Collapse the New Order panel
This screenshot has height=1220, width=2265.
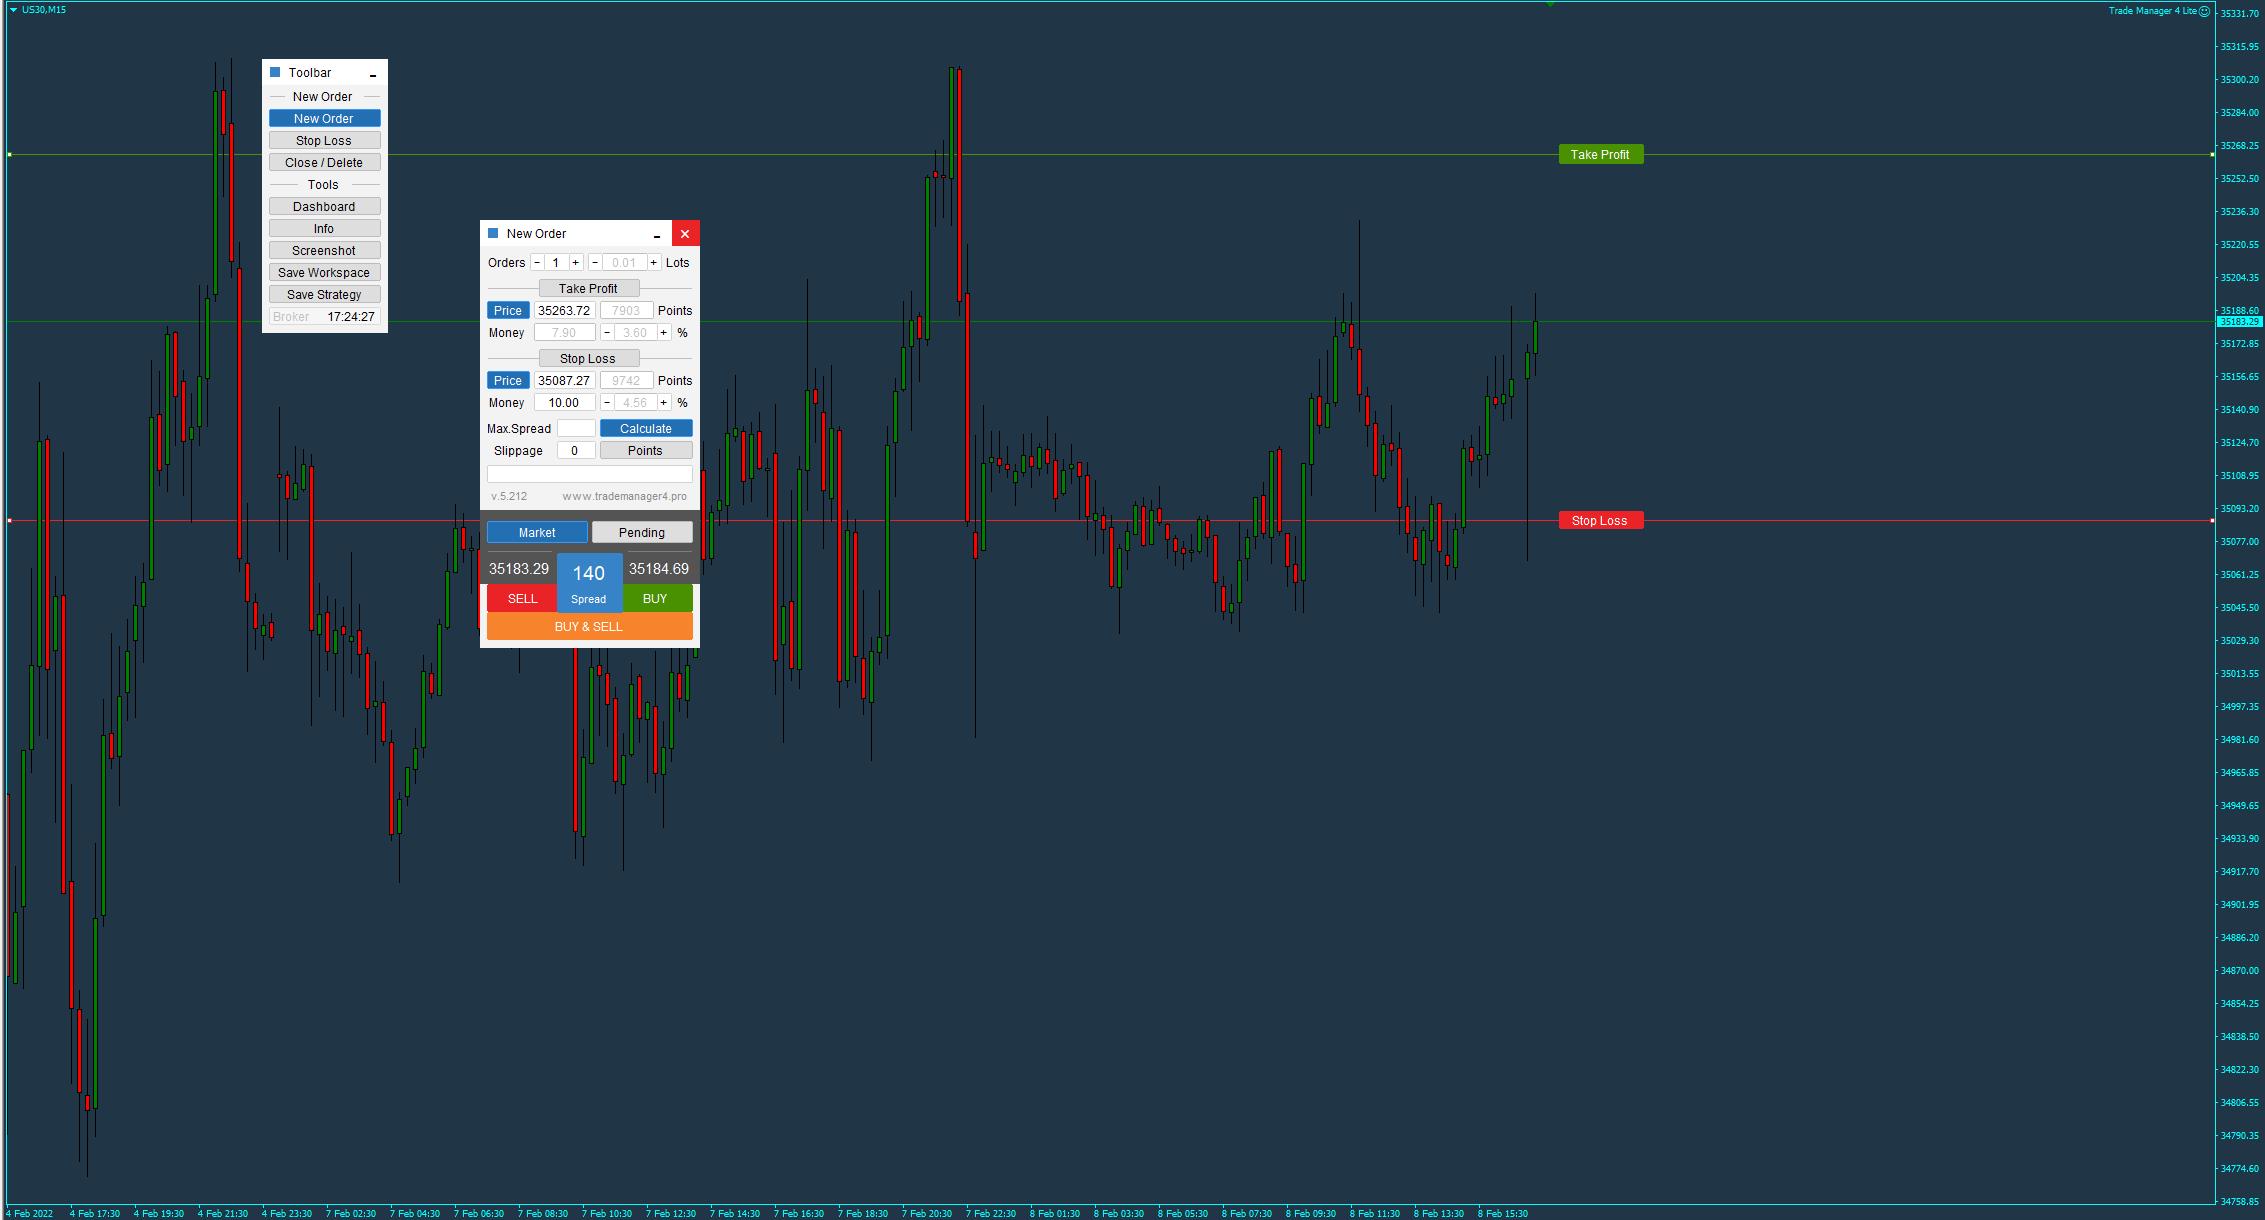[657, 235]
